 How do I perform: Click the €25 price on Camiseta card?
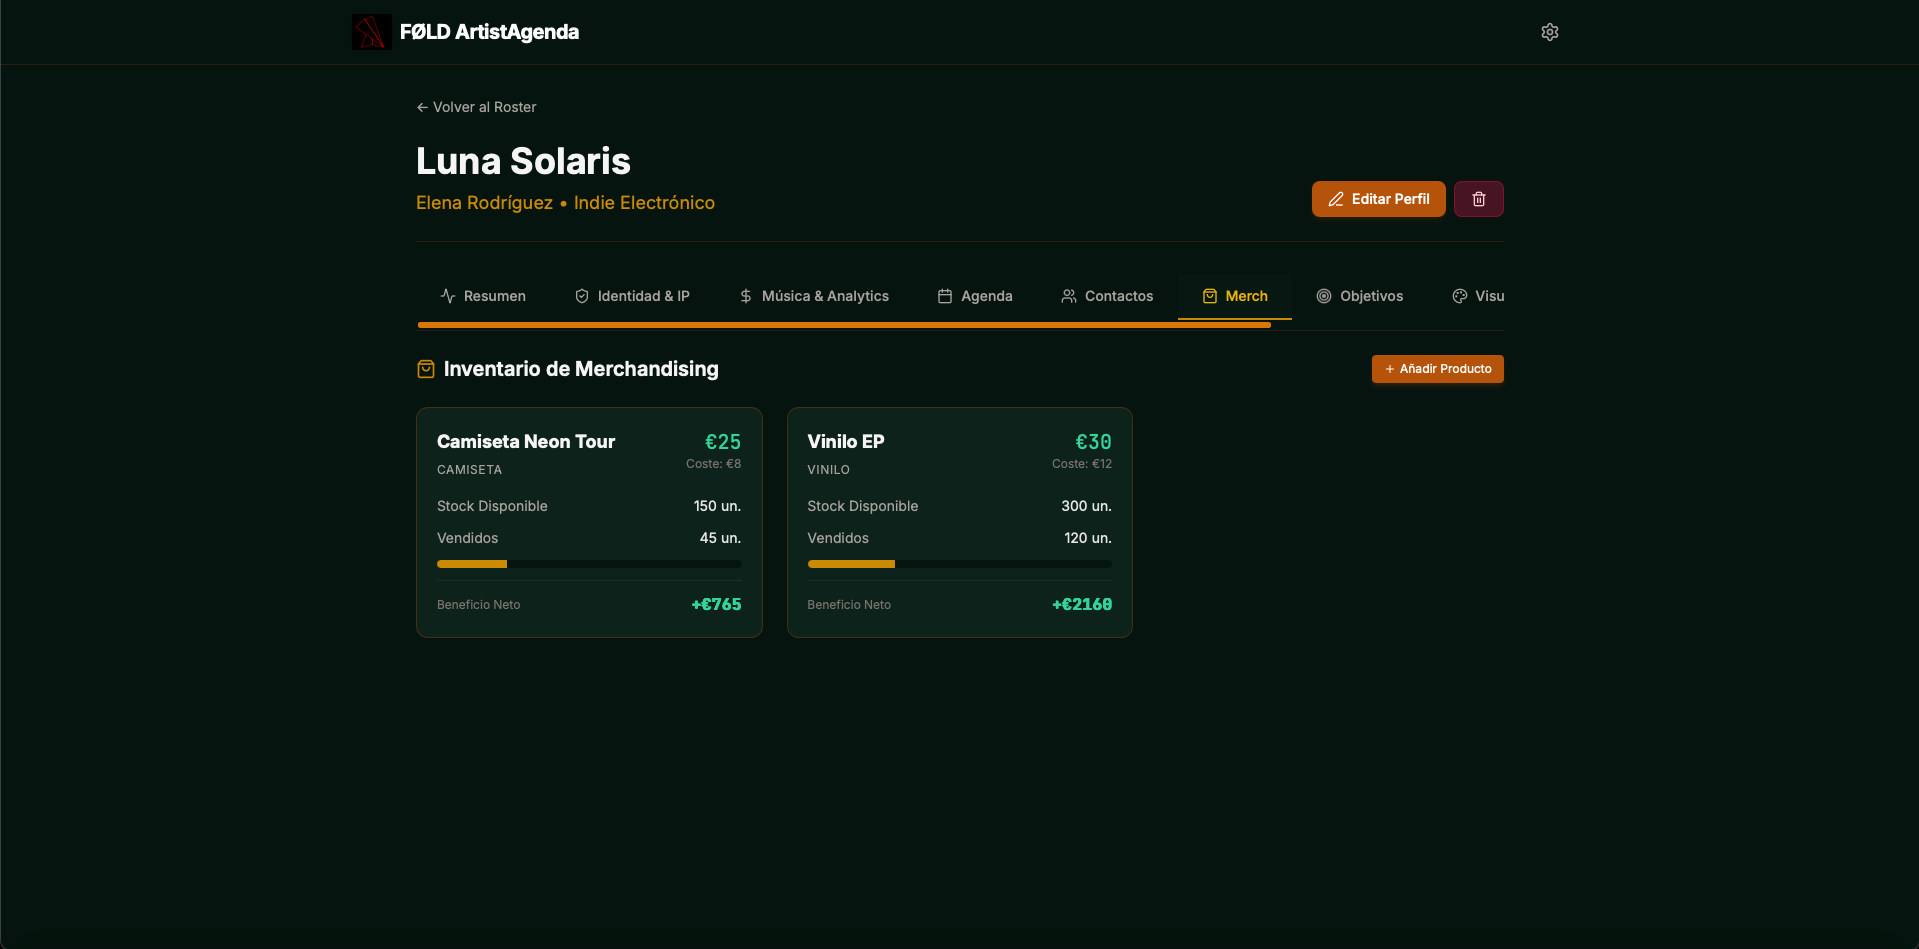(723, 442)
